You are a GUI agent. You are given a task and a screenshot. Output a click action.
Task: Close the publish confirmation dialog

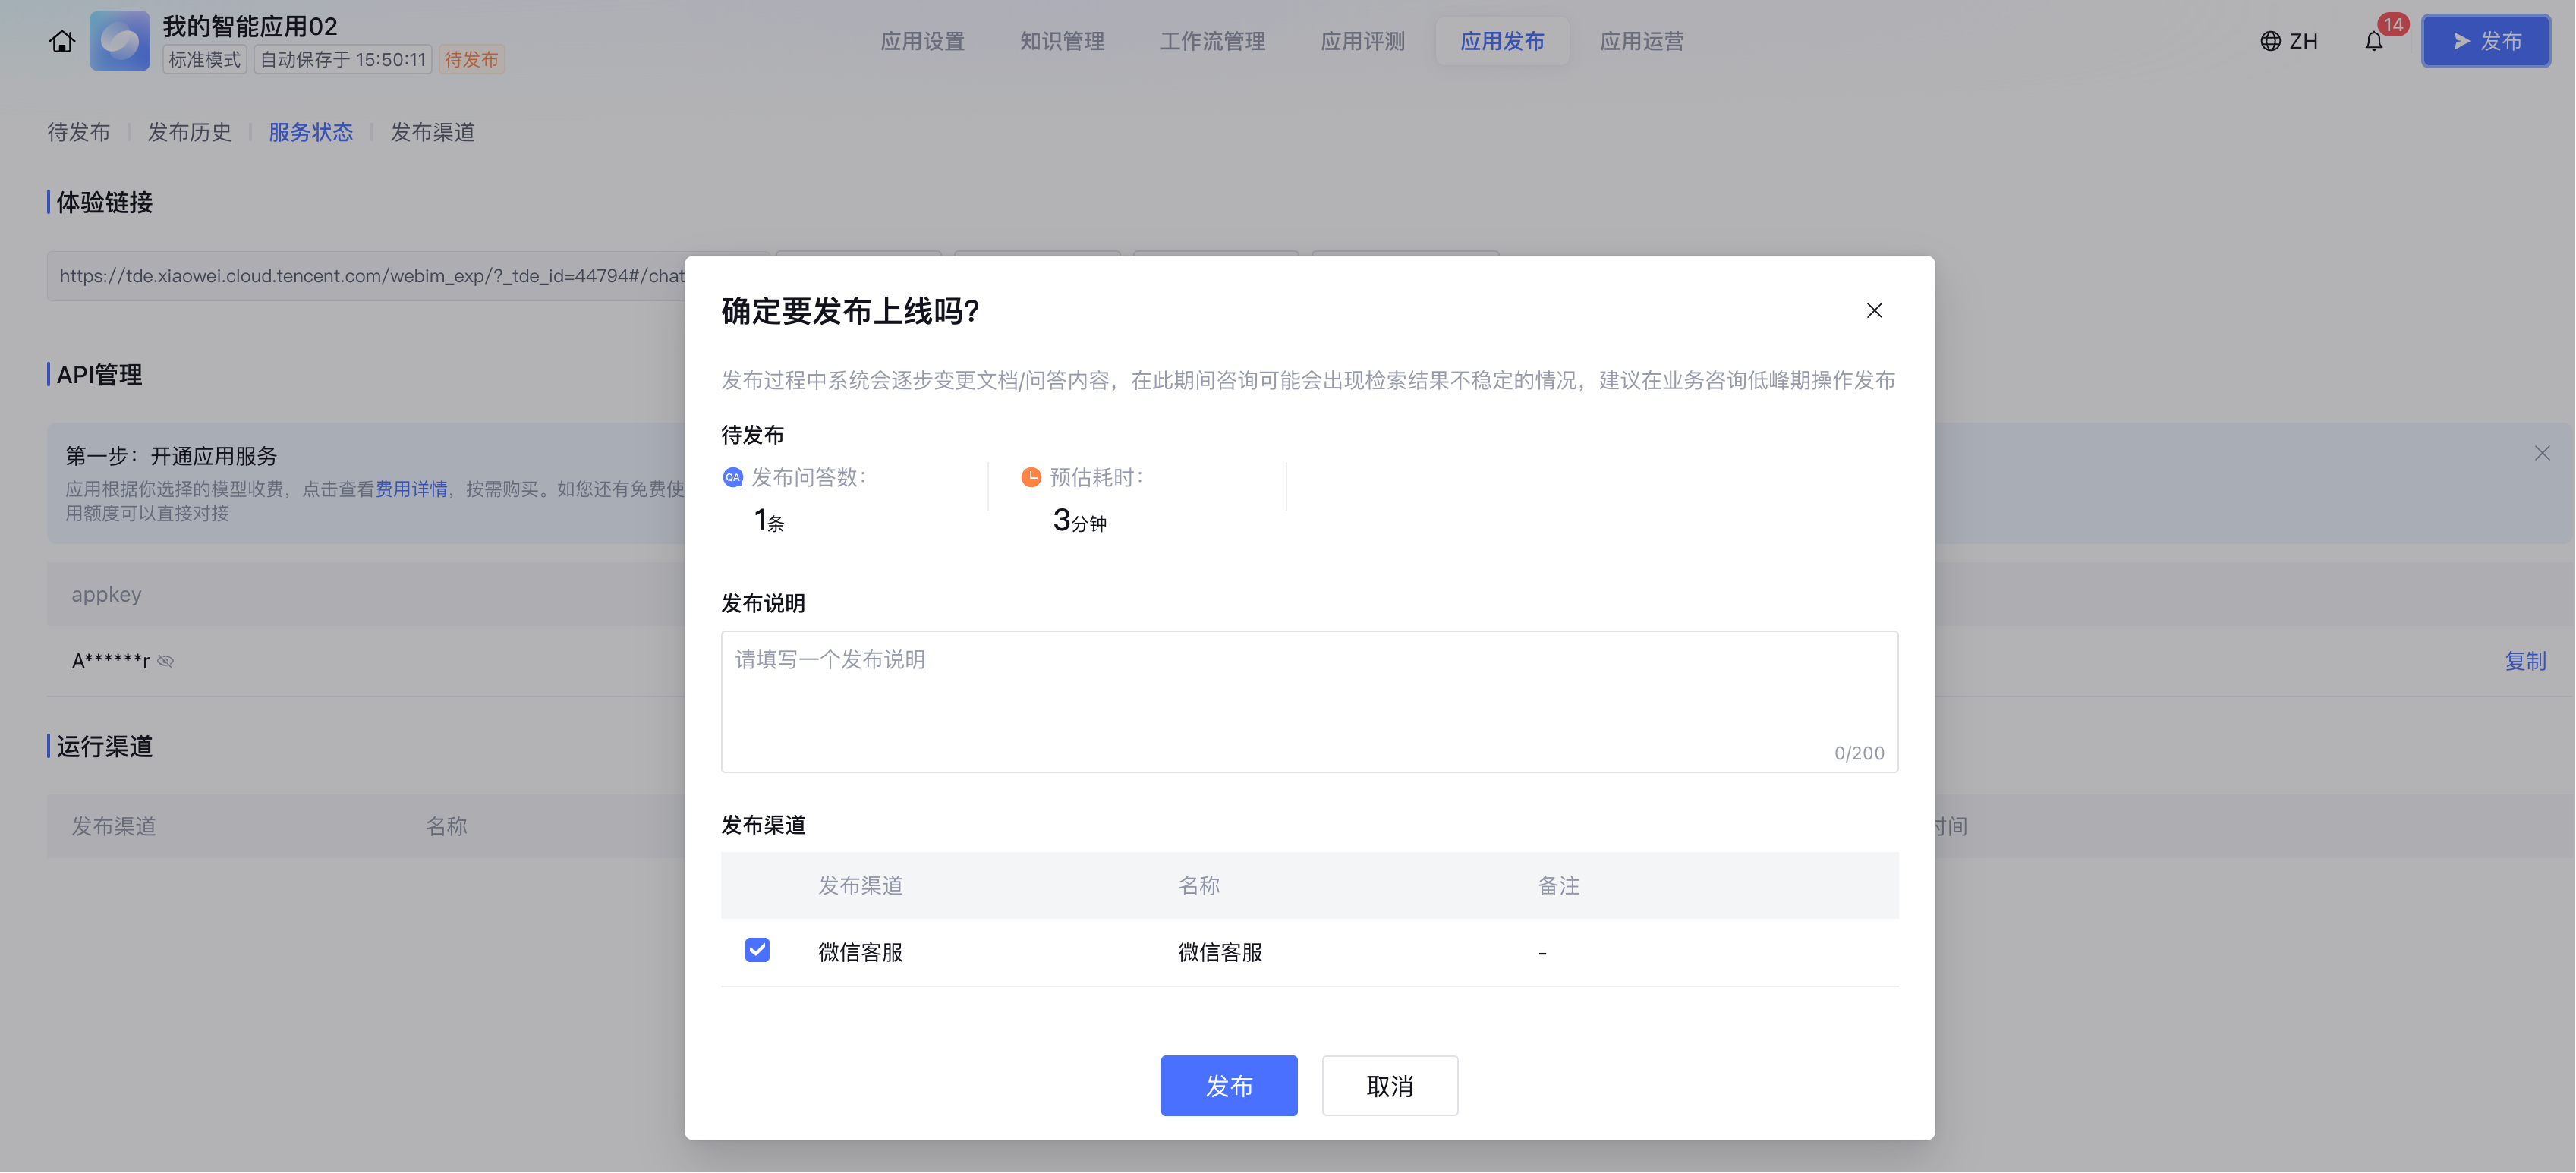(x=1874, y=310)
